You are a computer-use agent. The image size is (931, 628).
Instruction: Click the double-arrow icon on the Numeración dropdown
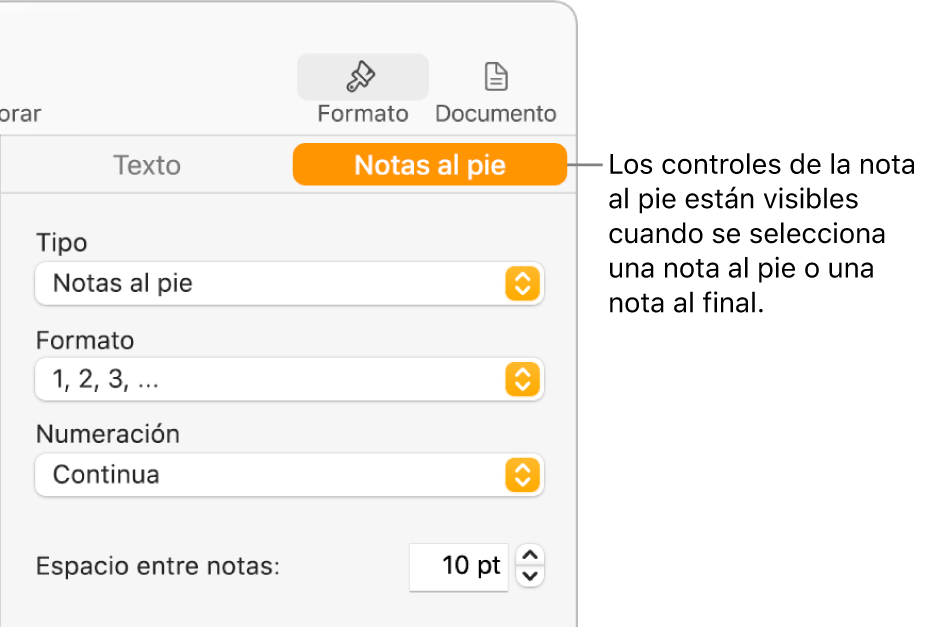click(x=523, y=475)
